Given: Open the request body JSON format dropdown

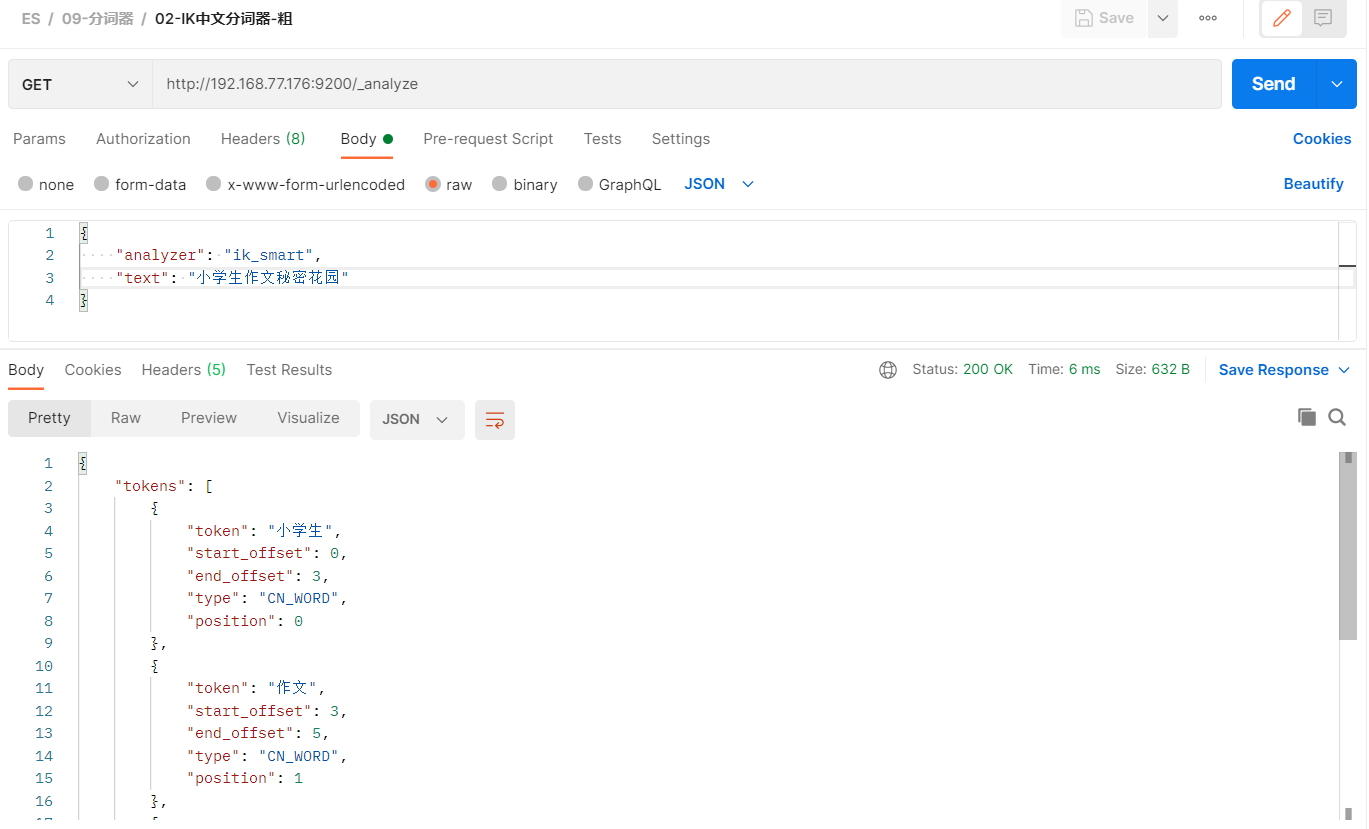Looking at the screenshot, I should (x=719, y=184).
